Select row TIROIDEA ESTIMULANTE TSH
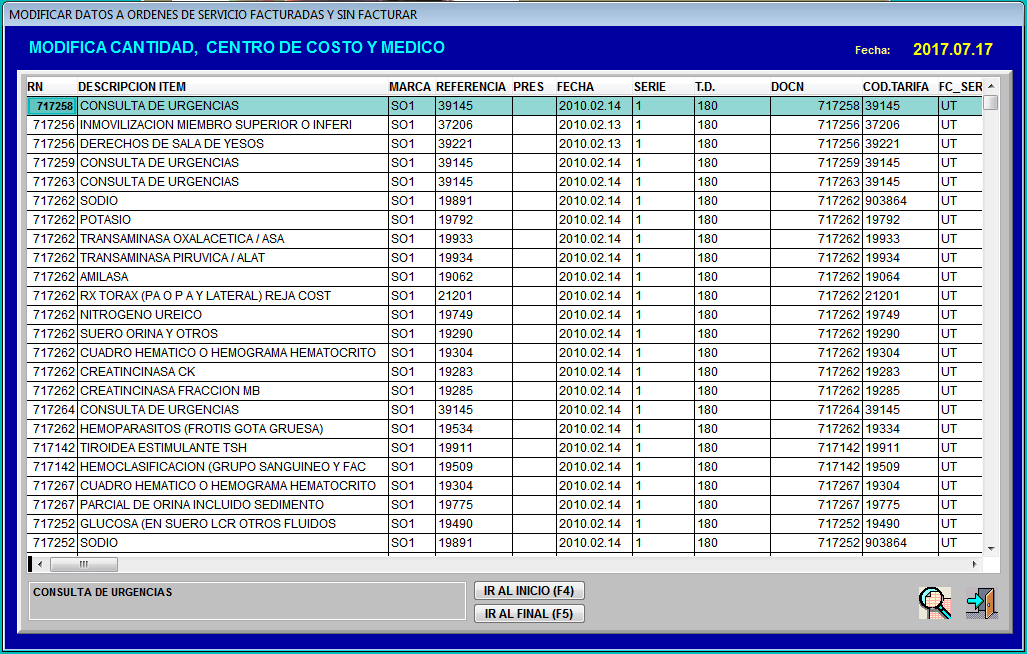1027x654 pixels. pos(504,448)
